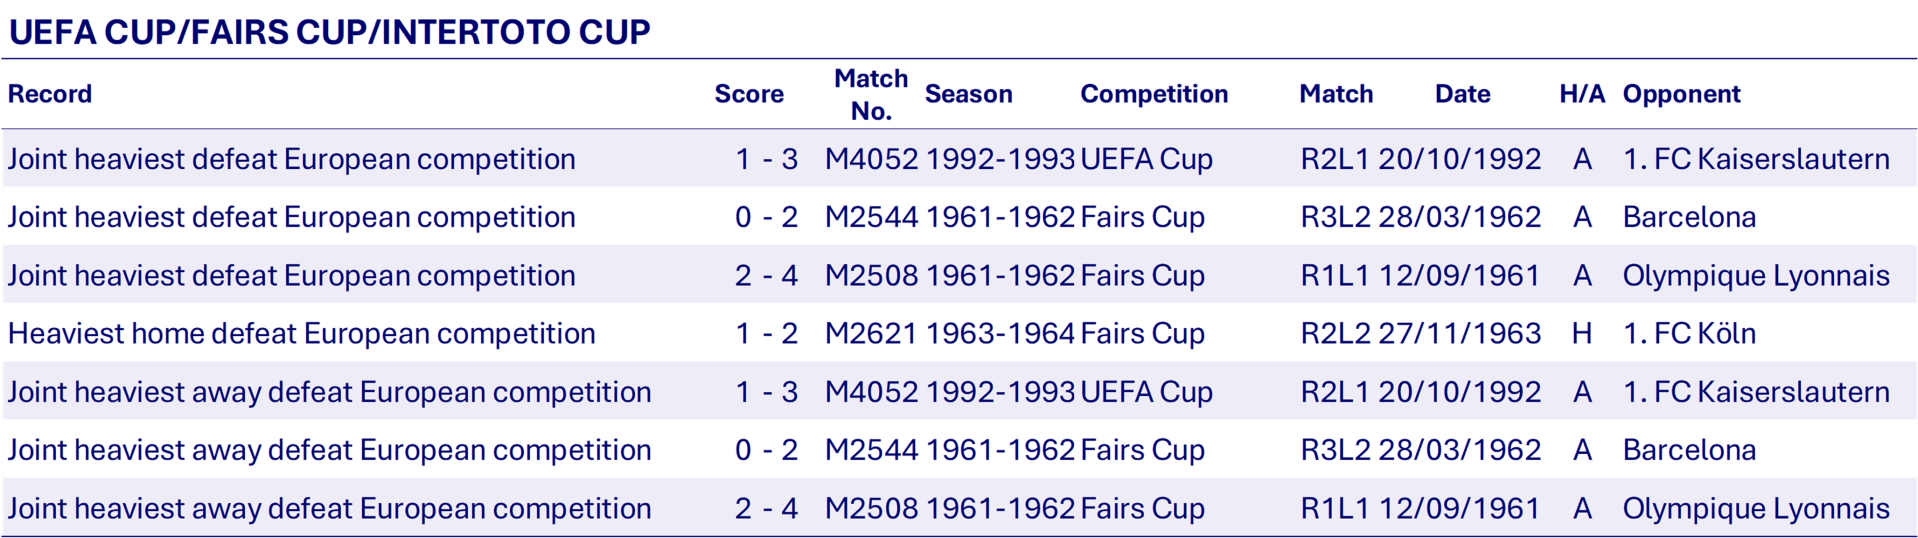
Task: Select the 1963-1964 season cell
Action: pos(1000,333)
